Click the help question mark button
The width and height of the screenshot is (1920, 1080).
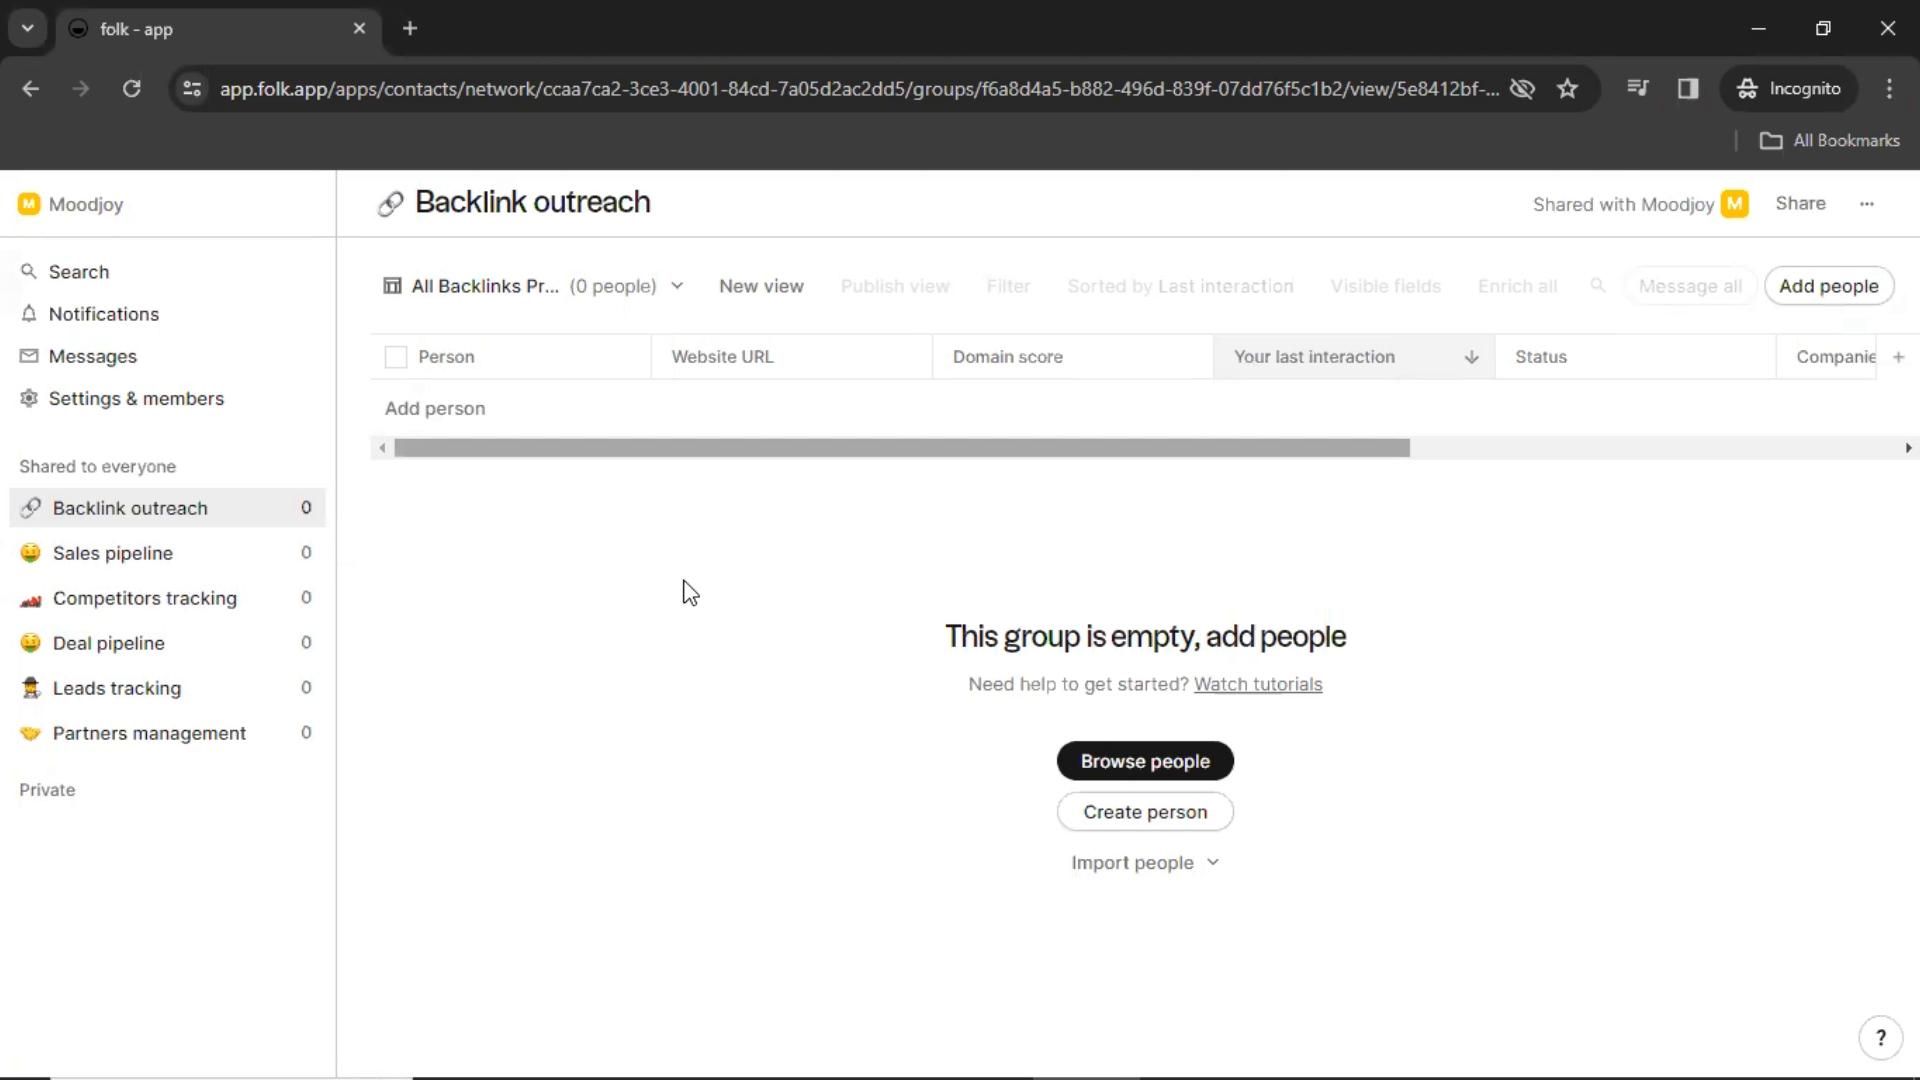point(1880,1037)
